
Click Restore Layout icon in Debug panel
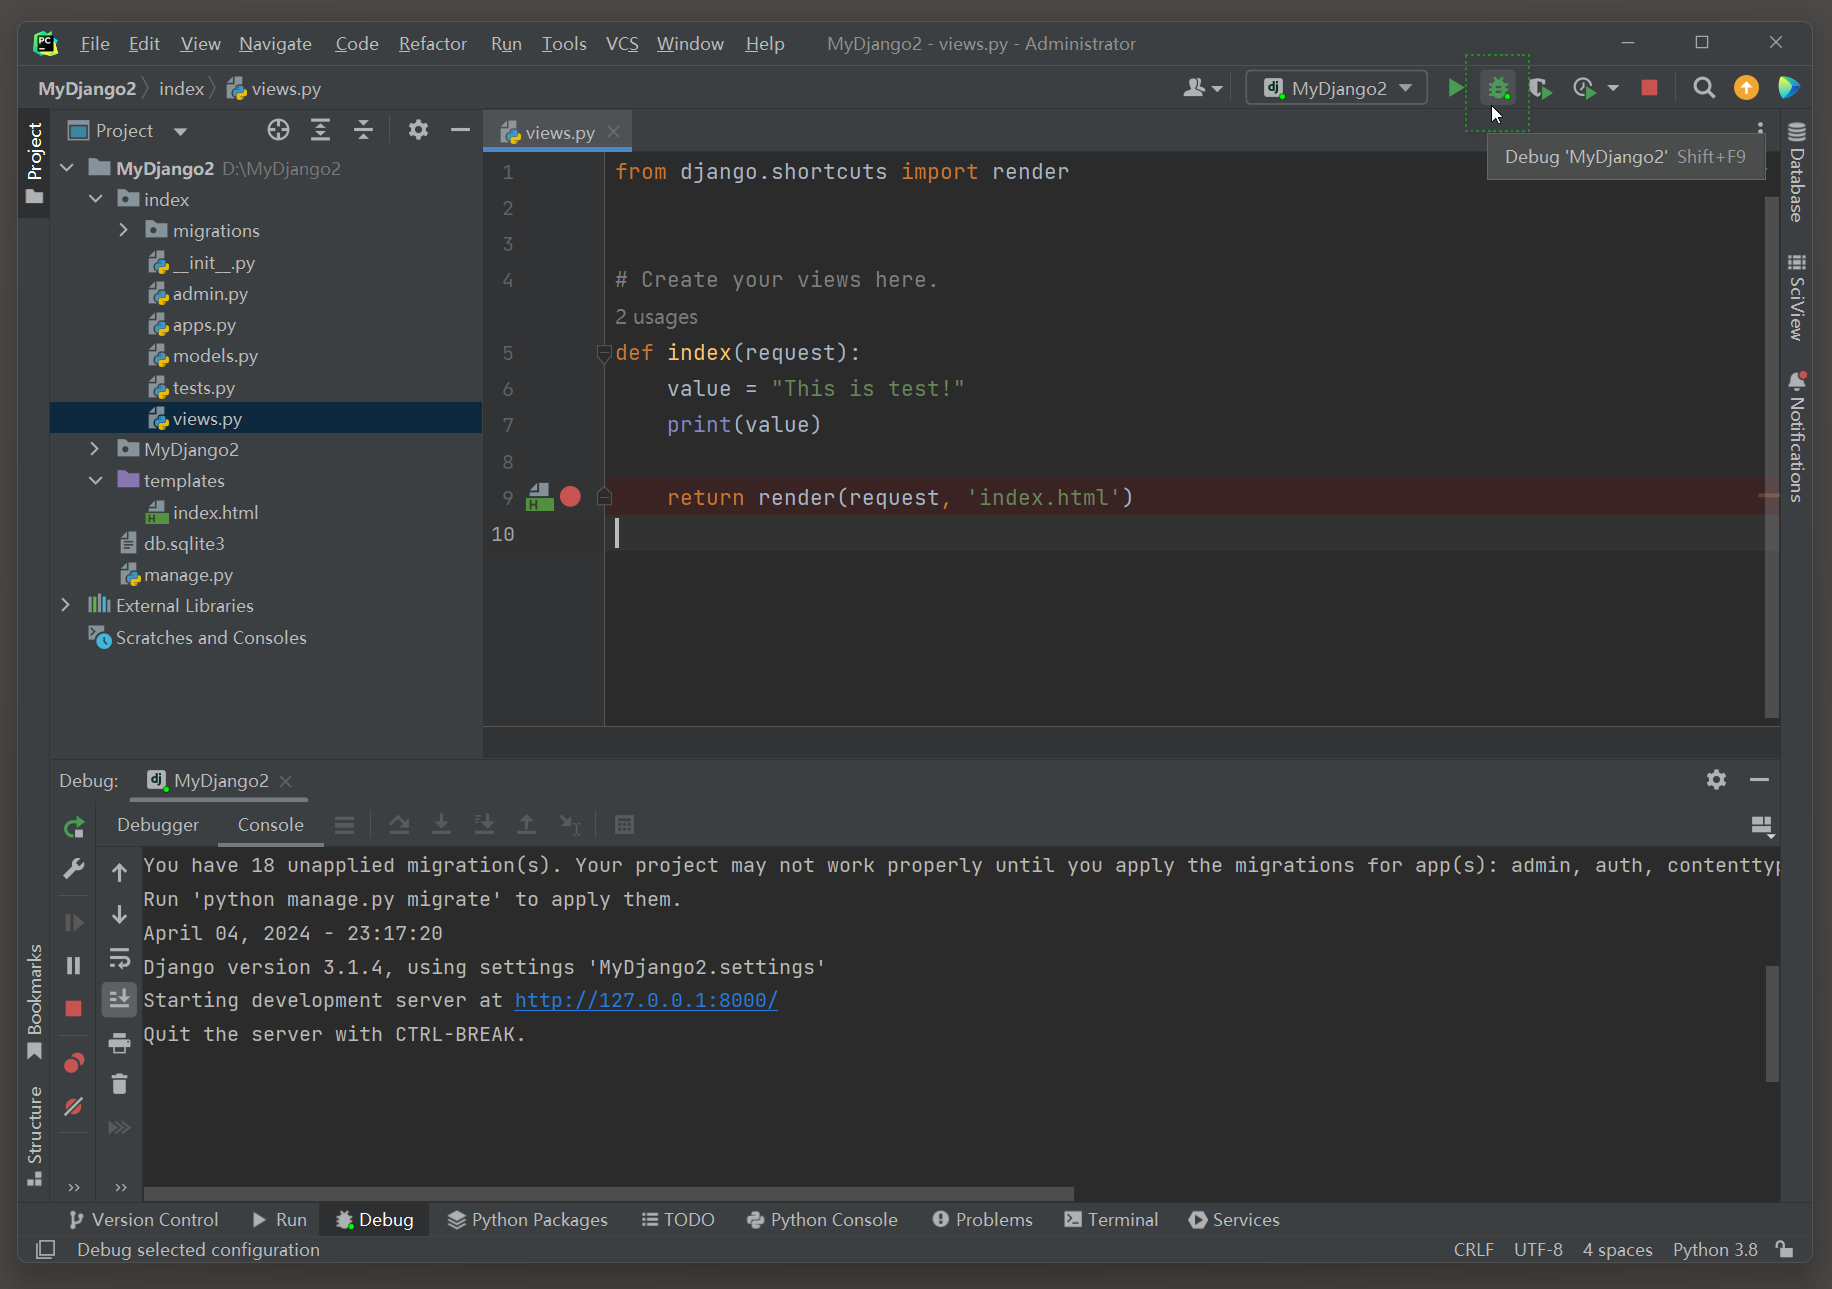1762,826
